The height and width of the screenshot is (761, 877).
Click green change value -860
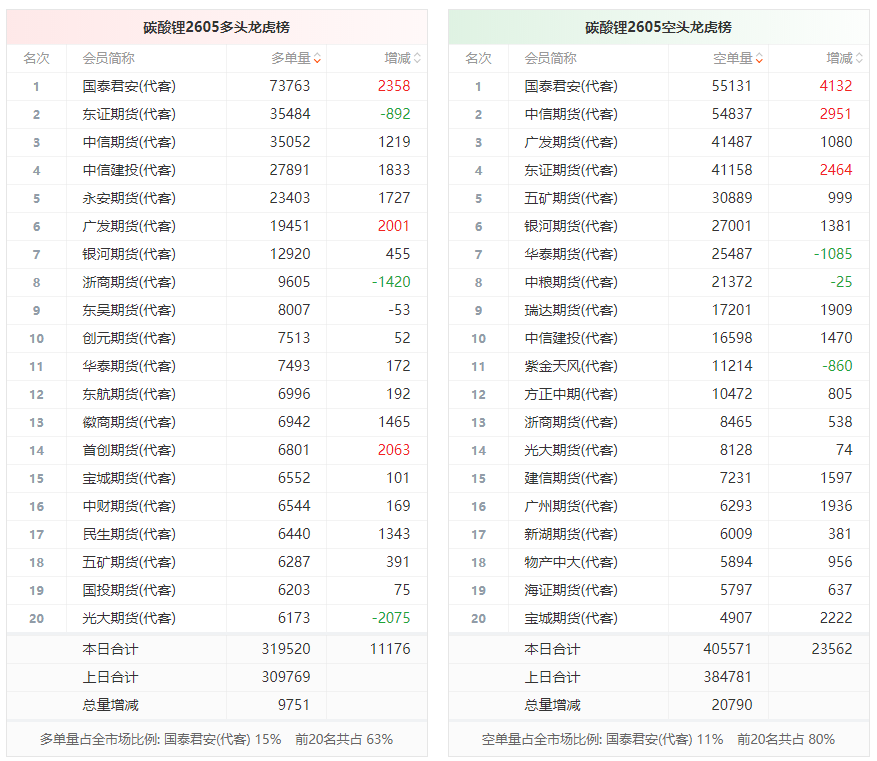tap(837, 366)
